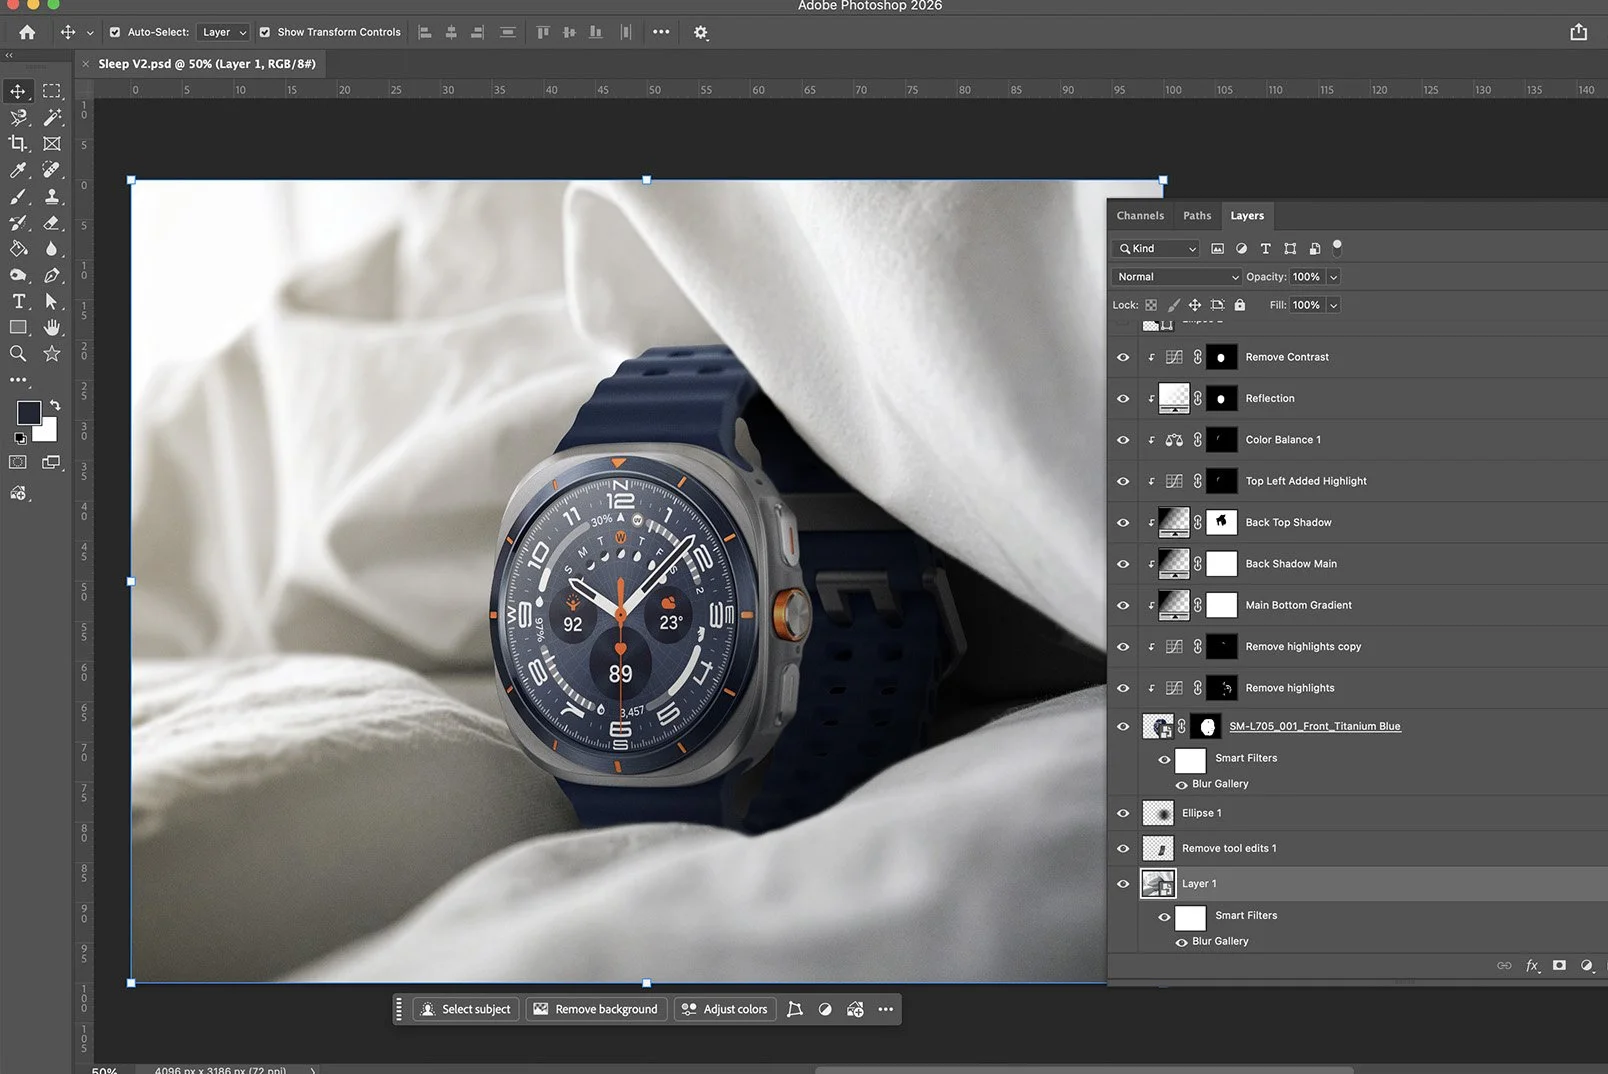Open the Opacity slider dropdown arrow

click(x=1334, y=277)
